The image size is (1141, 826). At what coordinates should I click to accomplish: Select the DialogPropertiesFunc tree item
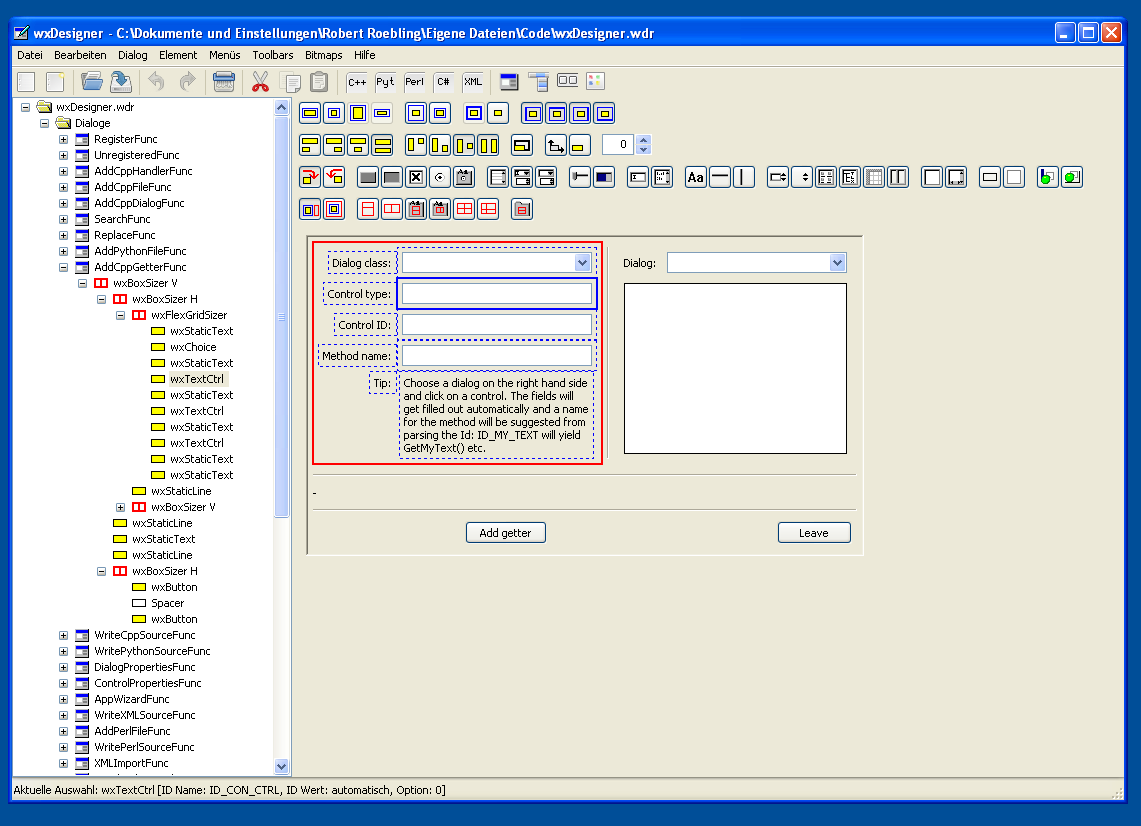145,667
